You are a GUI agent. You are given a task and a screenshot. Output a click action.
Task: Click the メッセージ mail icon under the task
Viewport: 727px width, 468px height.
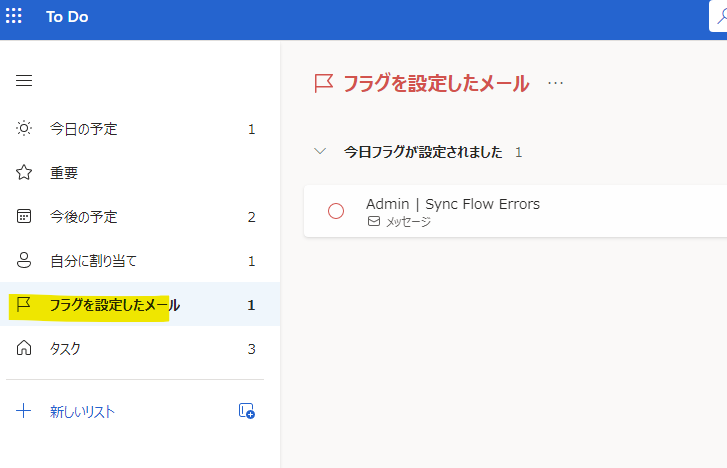pos(374,222)
